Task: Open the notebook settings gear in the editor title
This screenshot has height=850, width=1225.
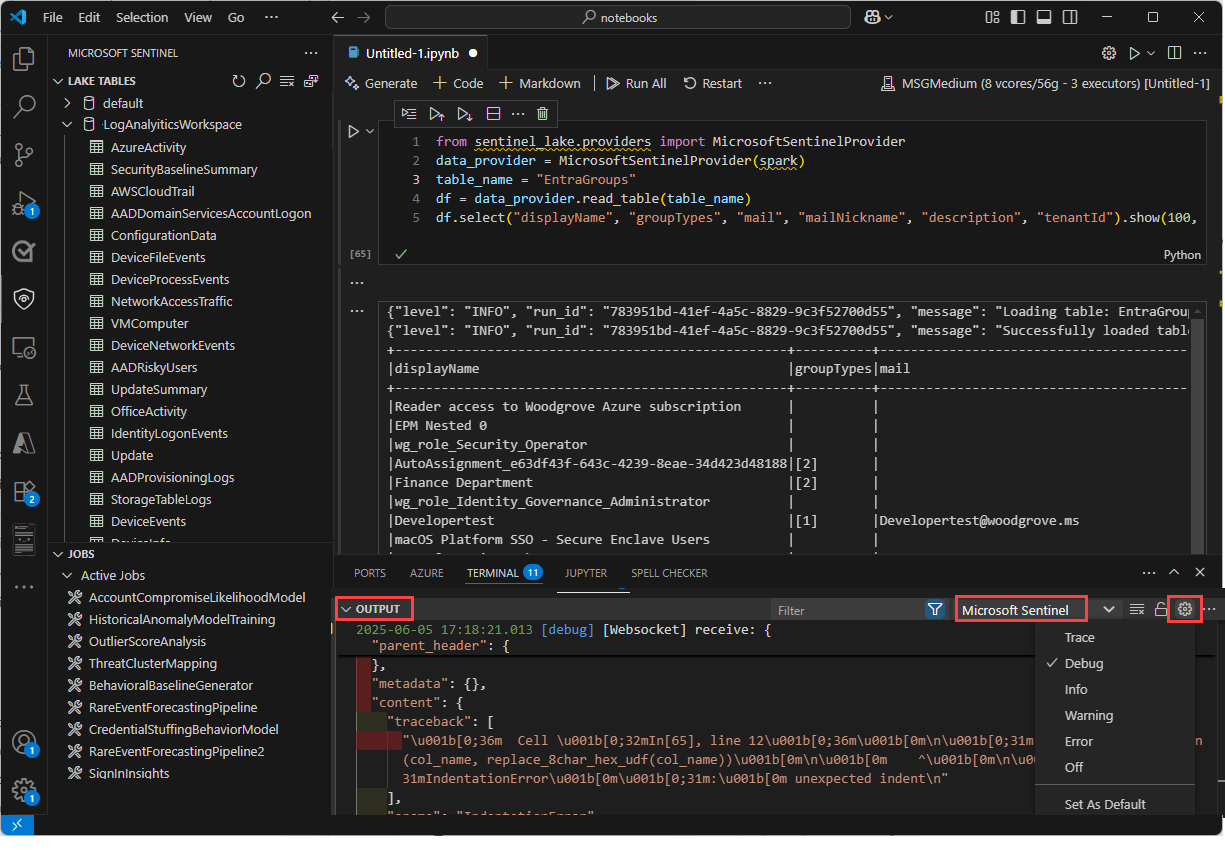Action: 1109,53
